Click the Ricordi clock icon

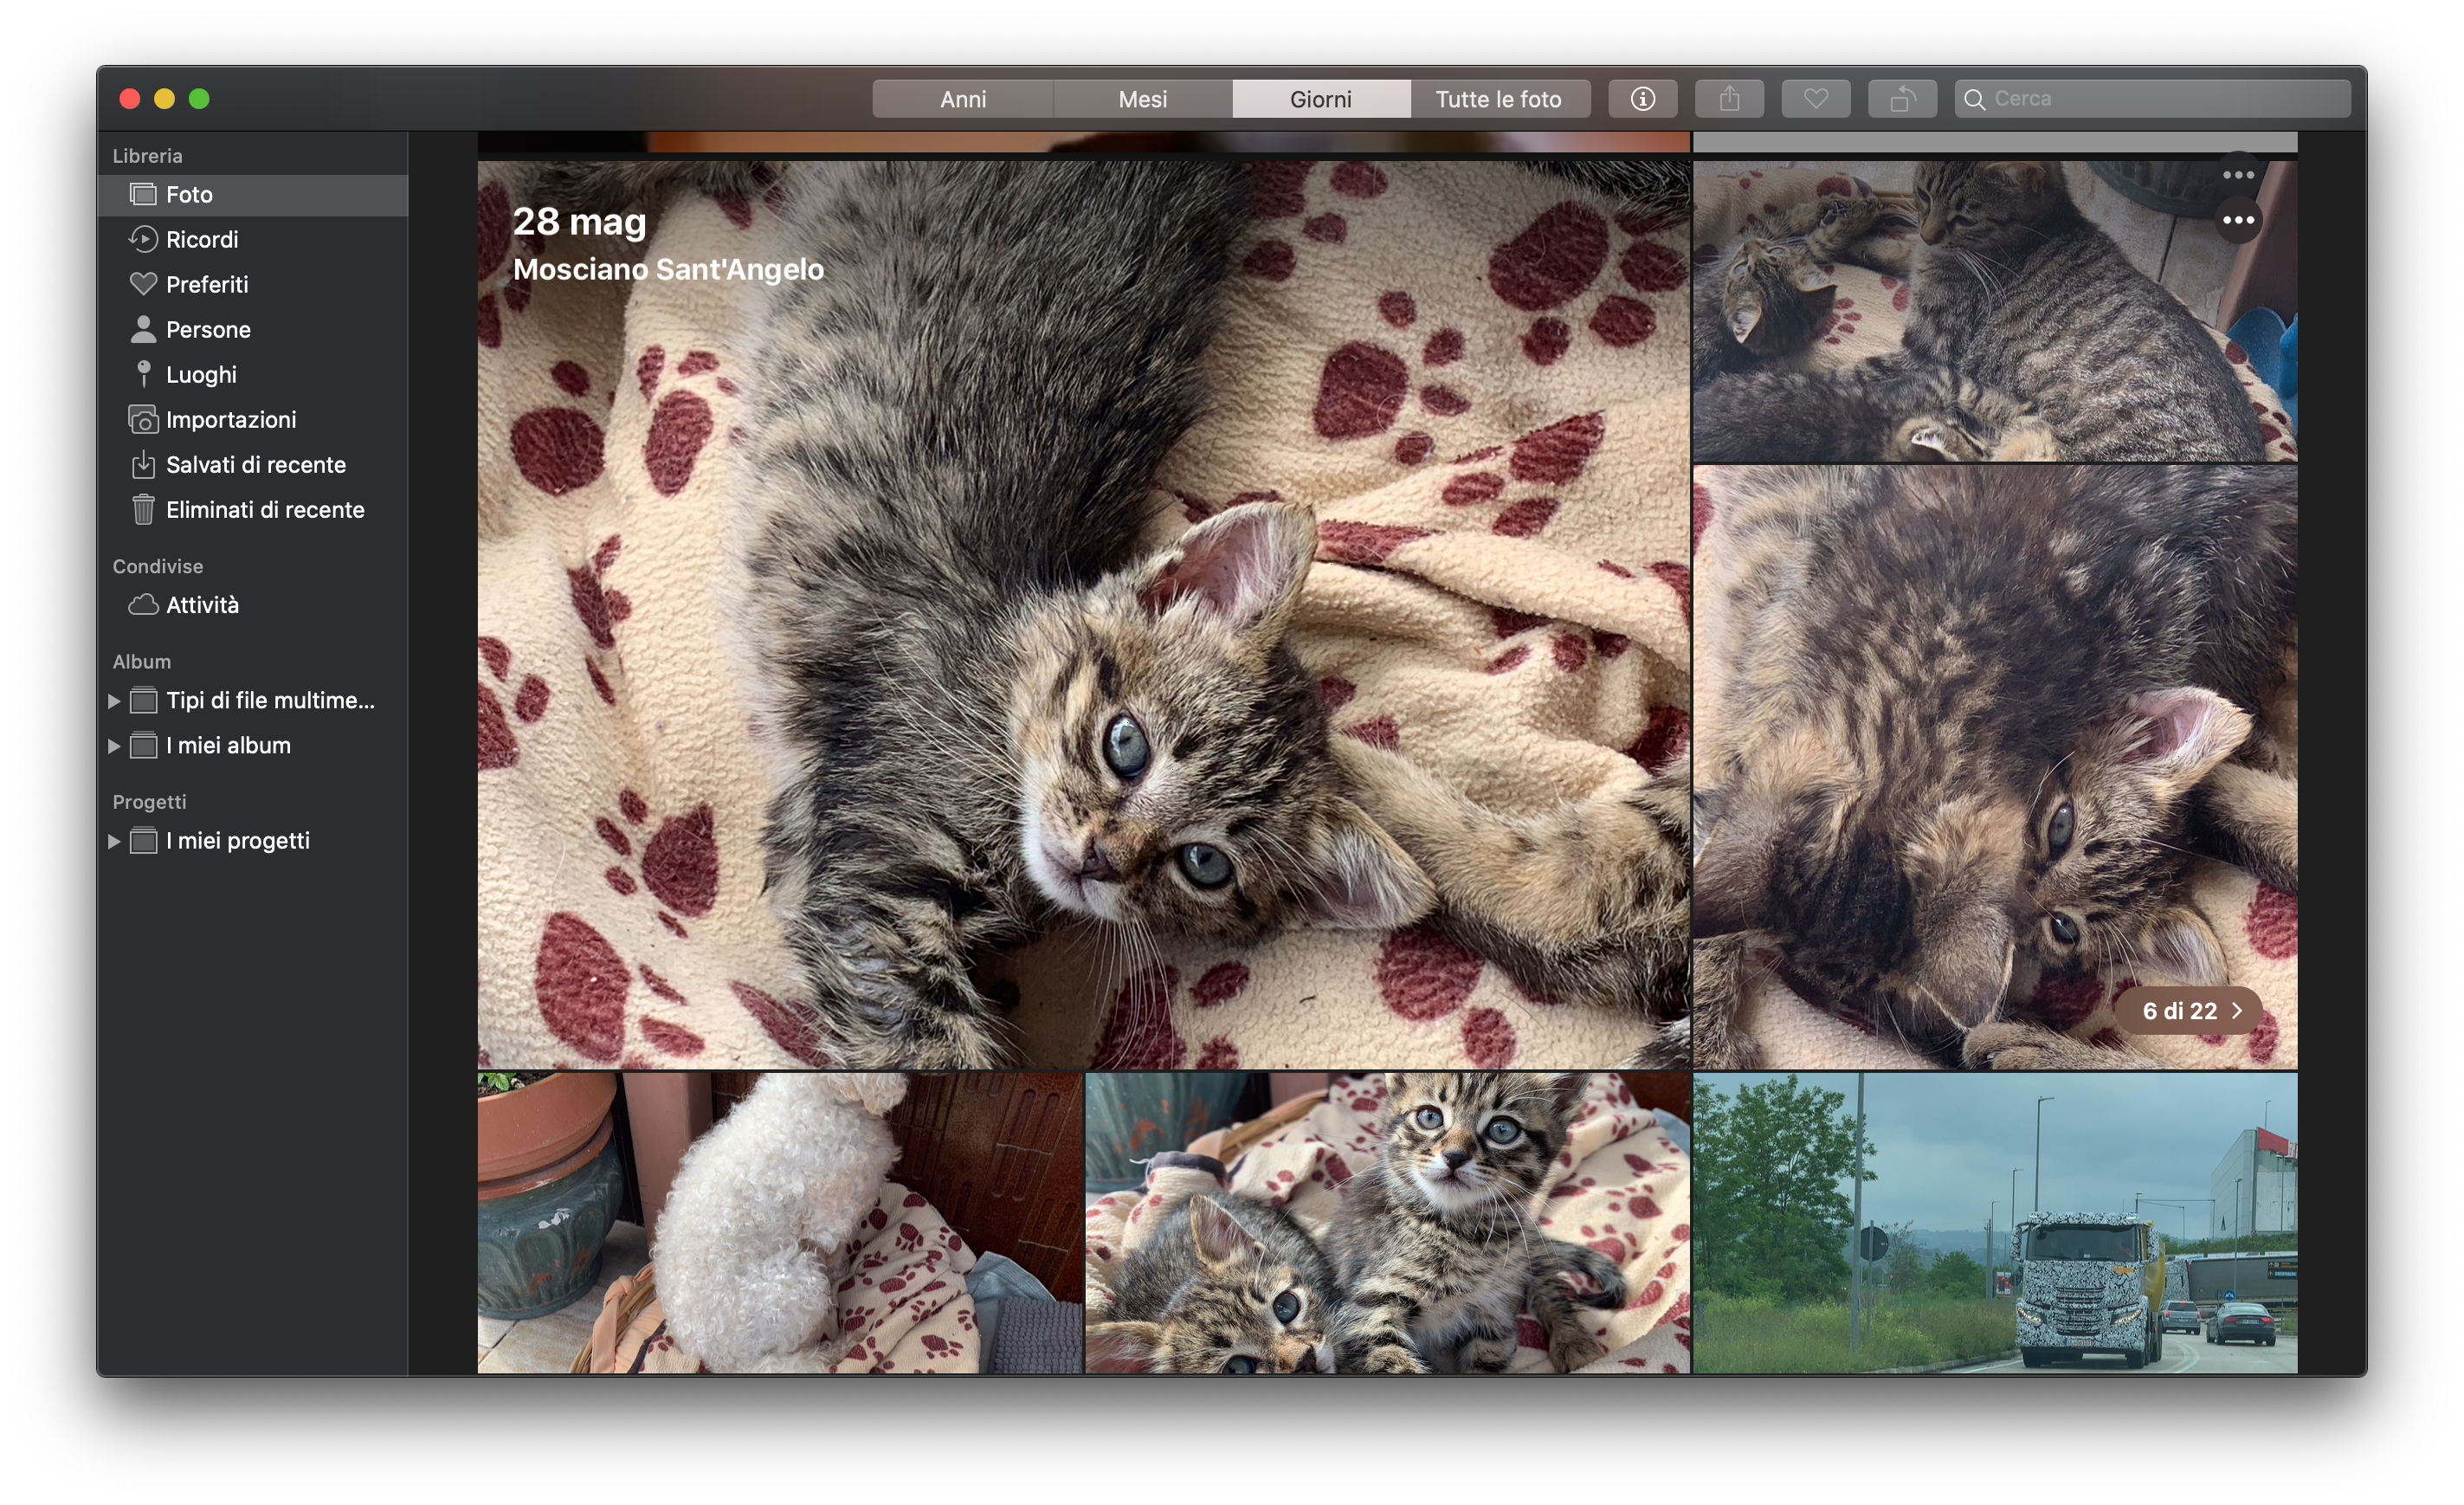coord(143,239)
